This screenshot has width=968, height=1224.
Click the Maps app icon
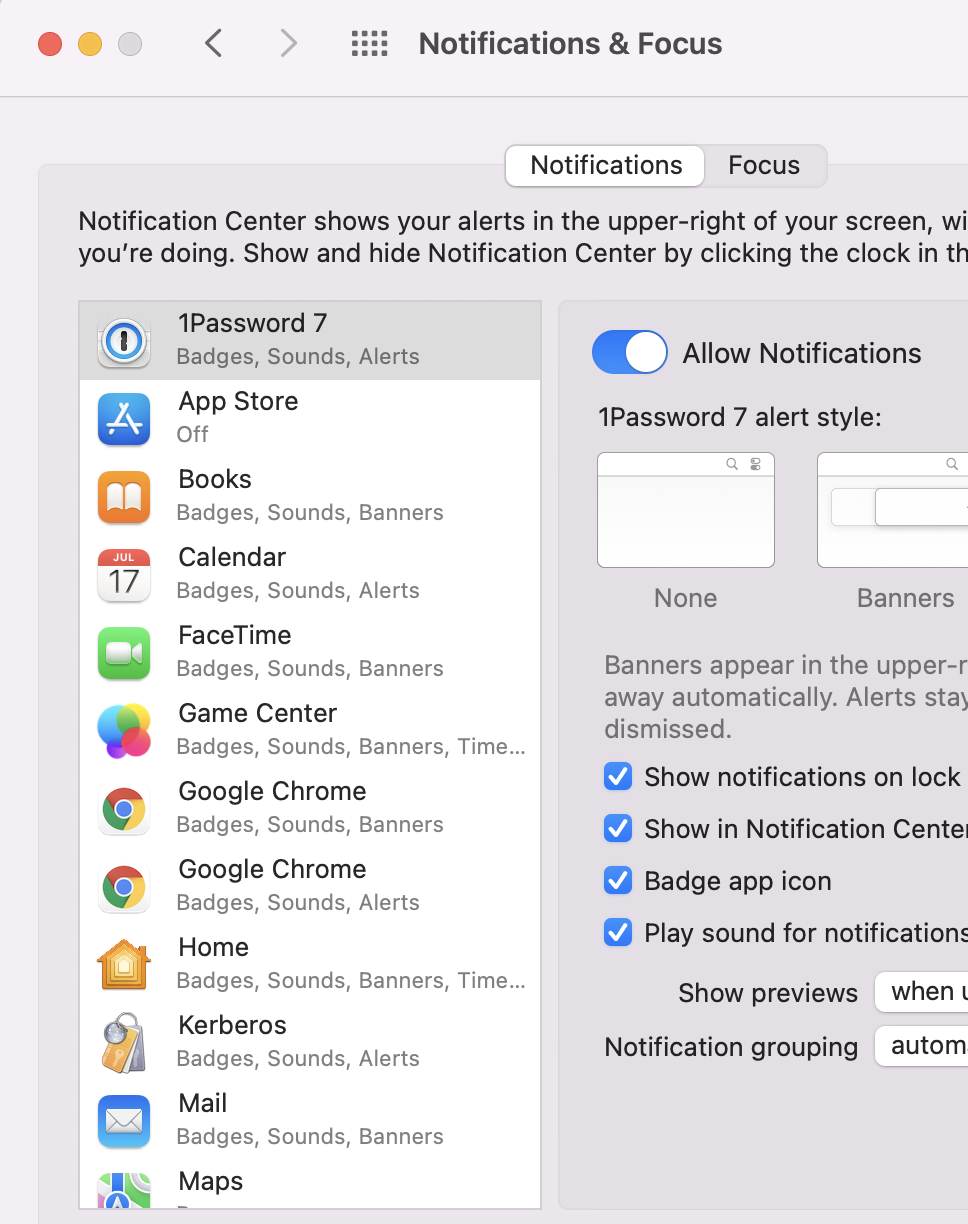coord(124,1191)
